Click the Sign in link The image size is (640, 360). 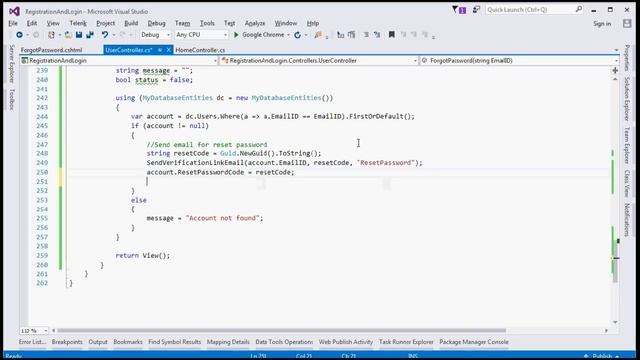pos(602,24)
